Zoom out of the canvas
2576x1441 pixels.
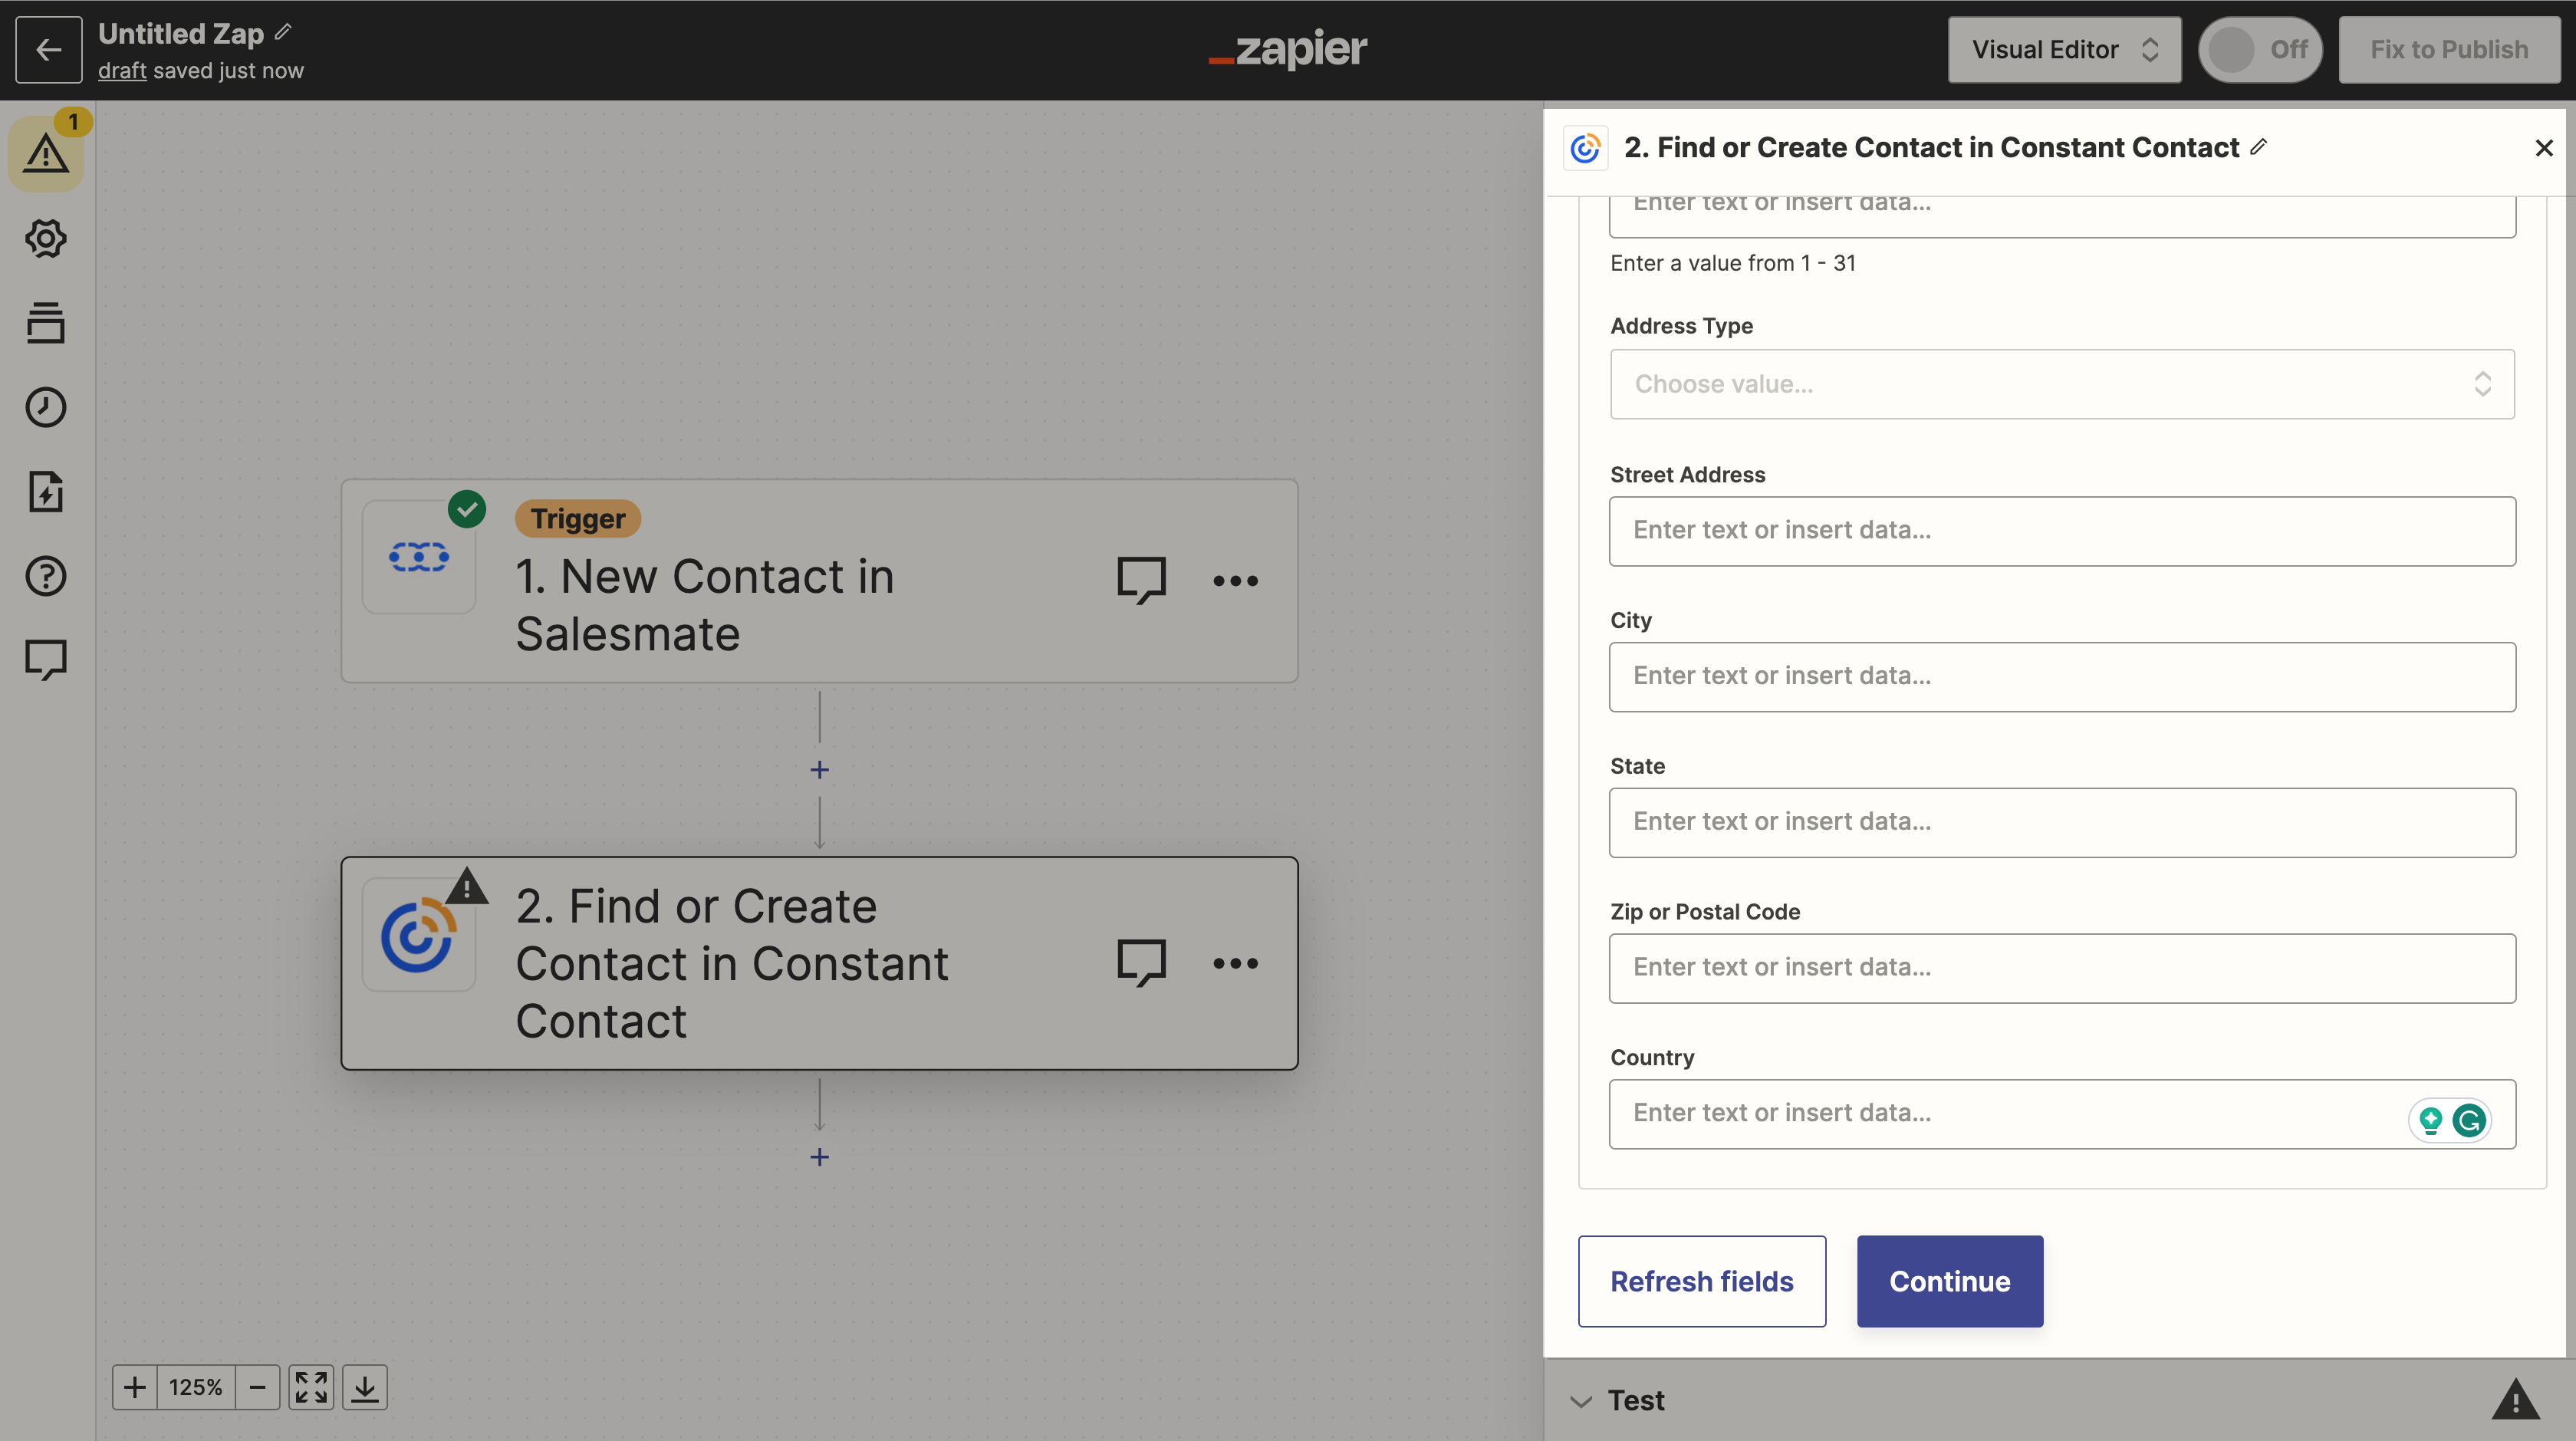coord(257,1387)
